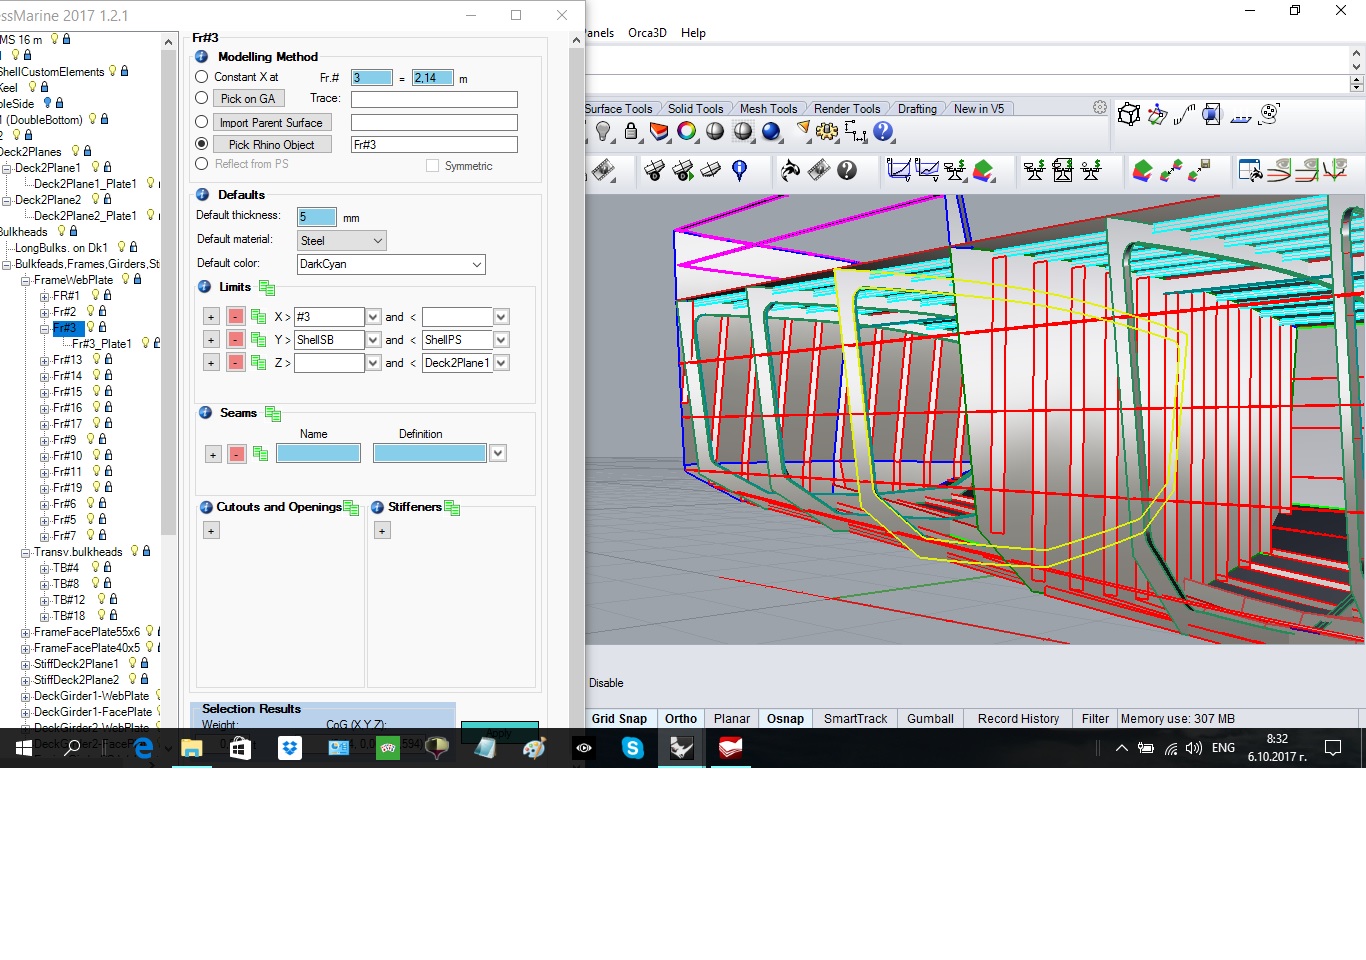The height and width of the screenshot is (960, 1366).
Task: Open the Default material Steel dropdown
Action: (x=341, y=241)
